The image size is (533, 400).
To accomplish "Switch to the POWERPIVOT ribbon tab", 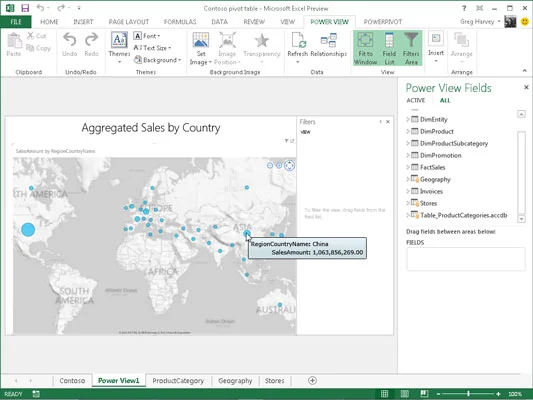I will [383, 22].
